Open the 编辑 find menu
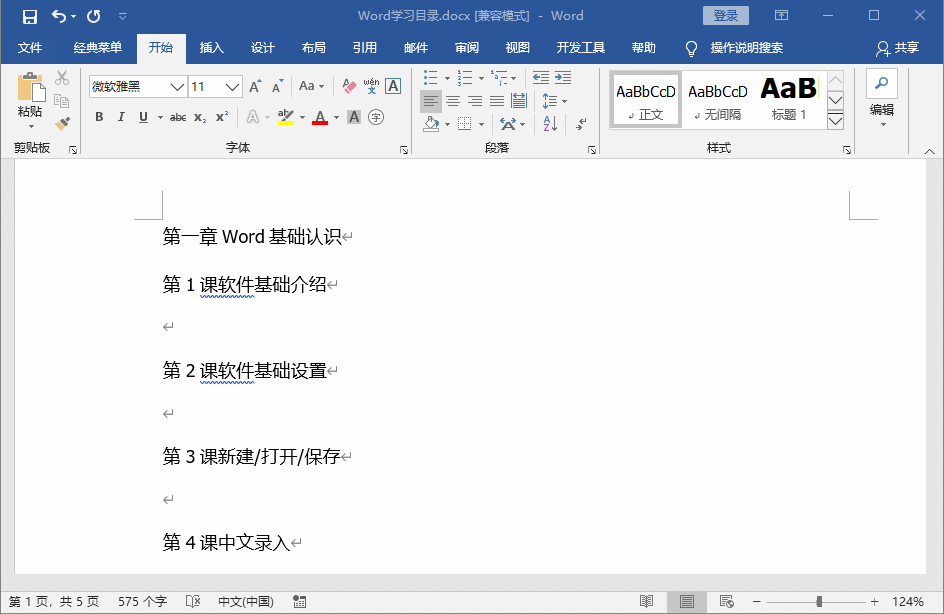 click(x=882, y=99)
